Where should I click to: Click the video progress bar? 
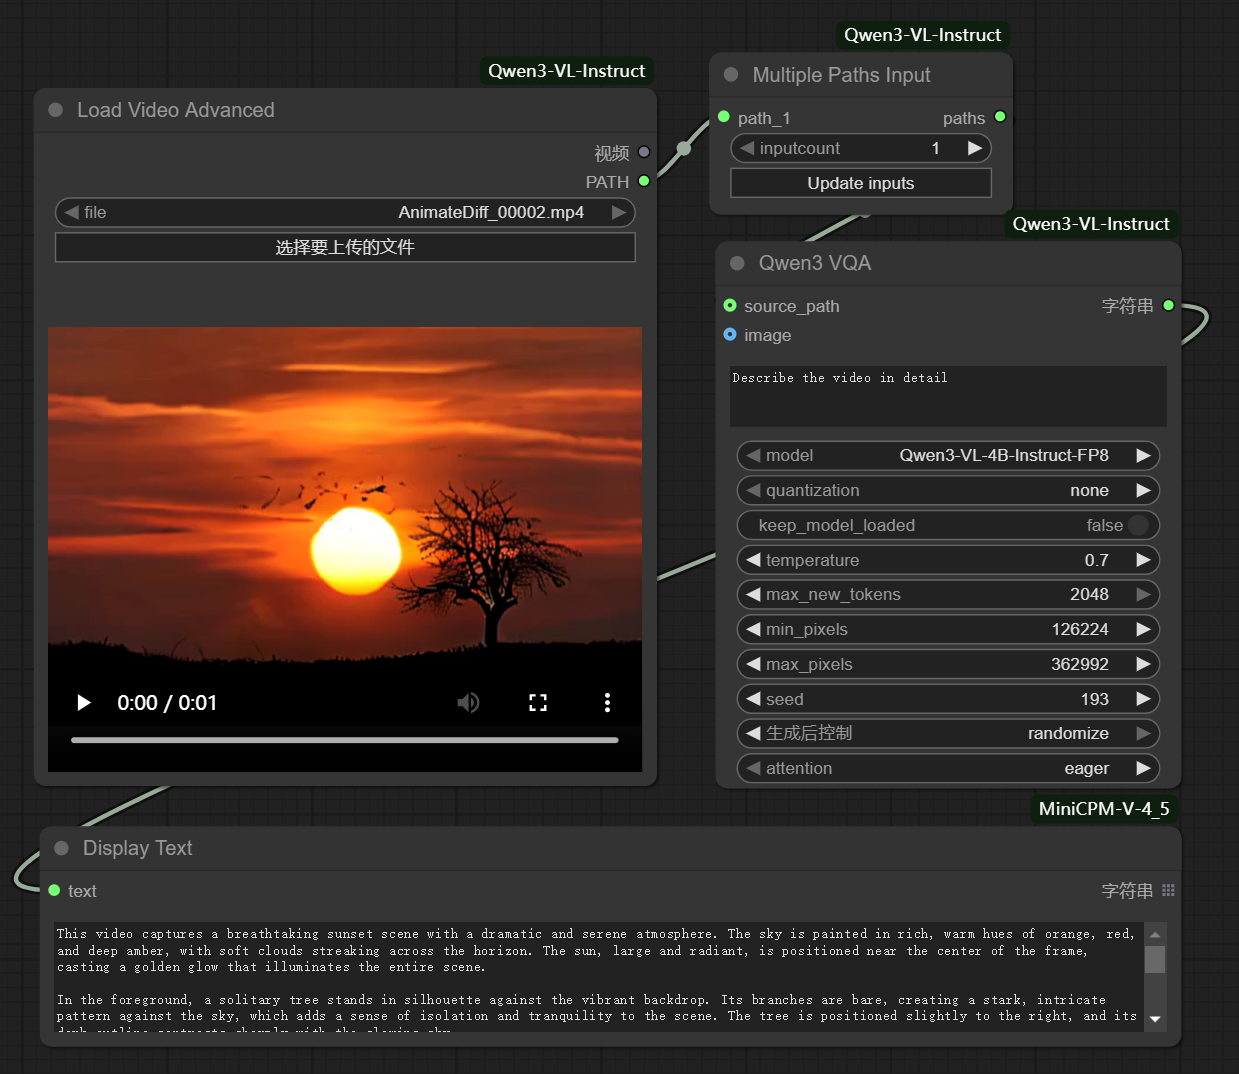[344, 740]
